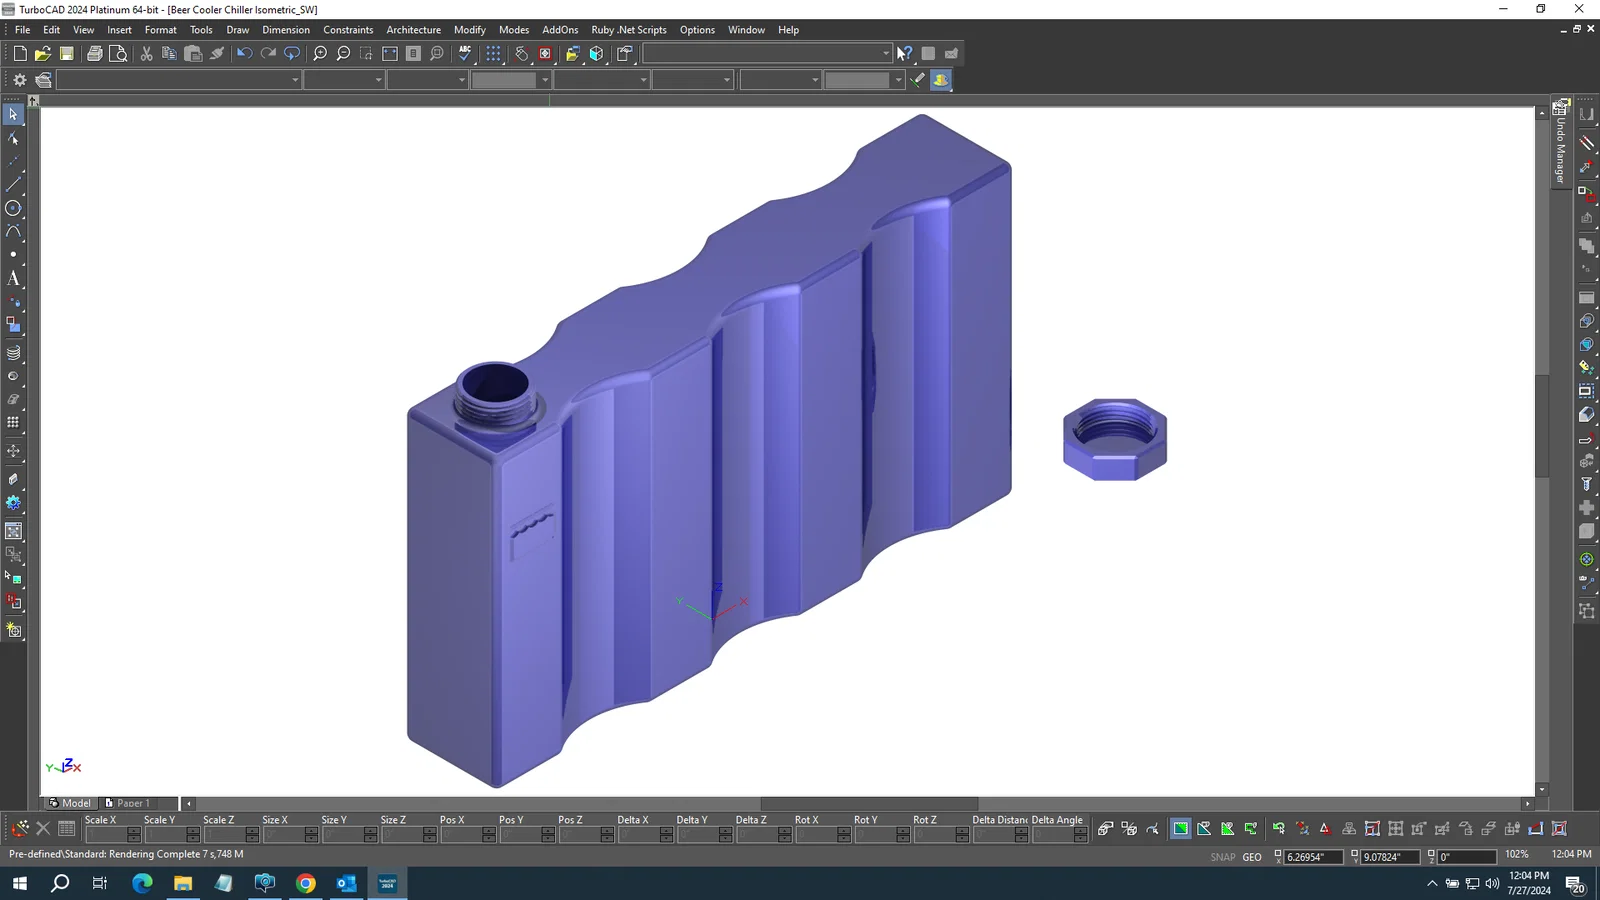The width and height of the screenshot is (1600, 900).
Task: Open the Modify menu
Action: (469, 30)
